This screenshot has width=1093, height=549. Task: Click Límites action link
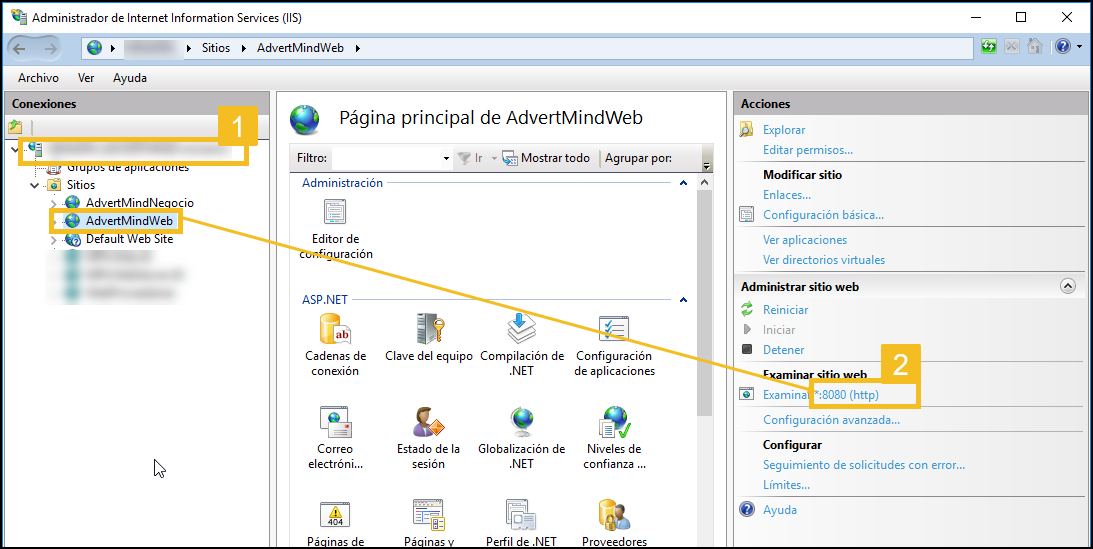tap(786, 485)
